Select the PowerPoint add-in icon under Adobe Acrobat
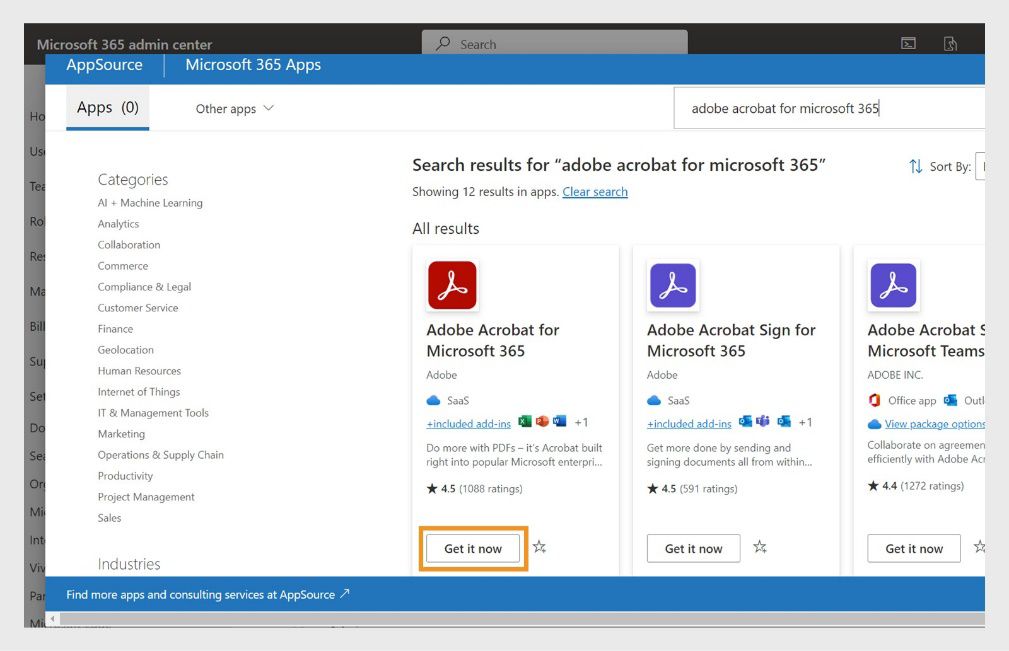 (x=541, y=421)
